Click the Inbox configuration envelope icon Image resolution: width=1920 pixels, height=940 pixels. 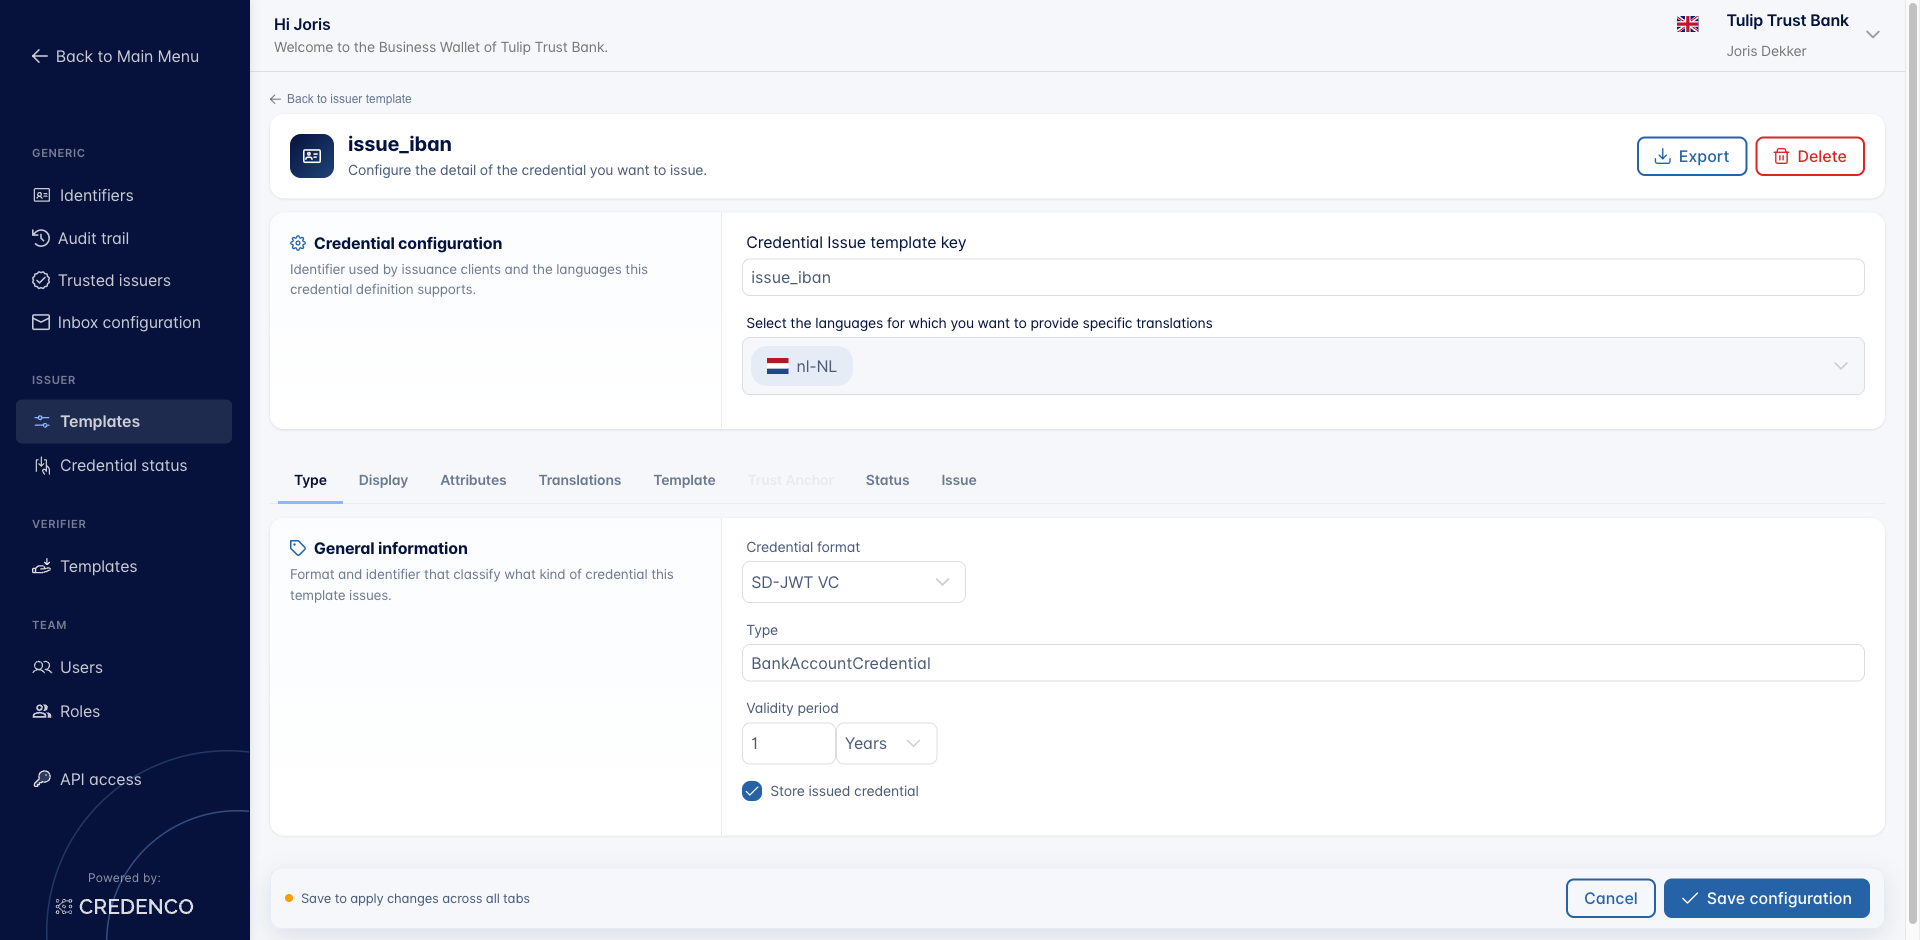coord(41,322)
